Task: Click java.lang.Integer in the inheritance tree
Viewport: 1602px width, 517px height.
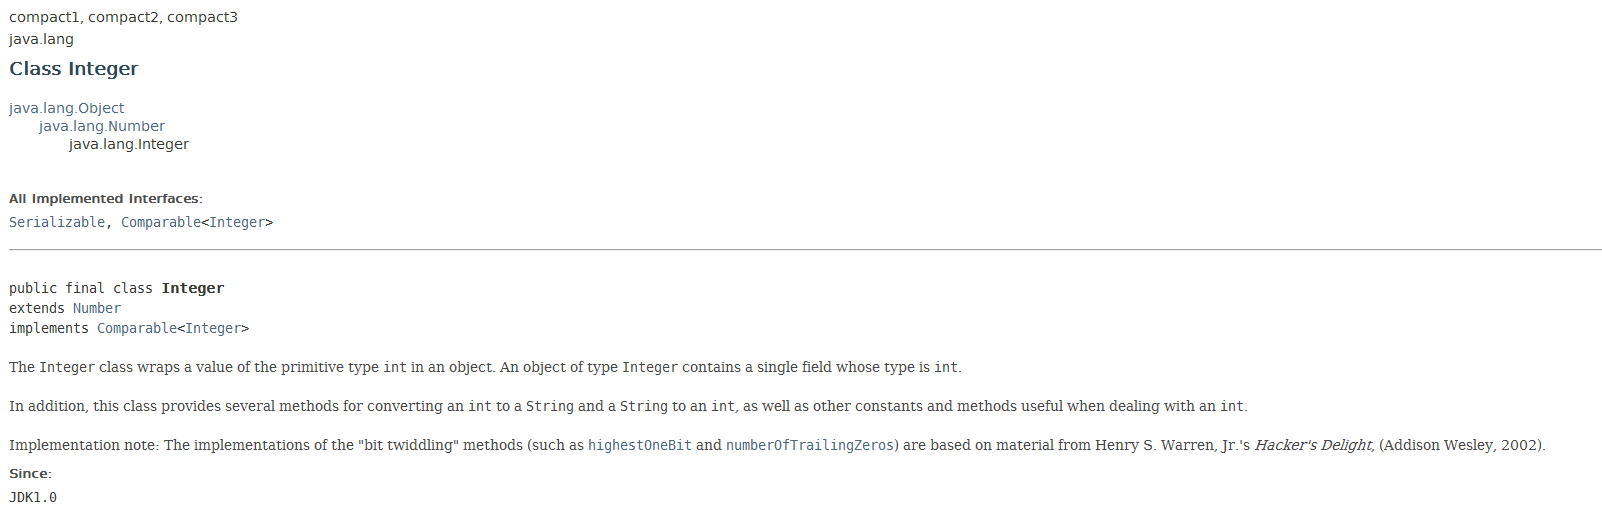Action: [x=129, y=144]
